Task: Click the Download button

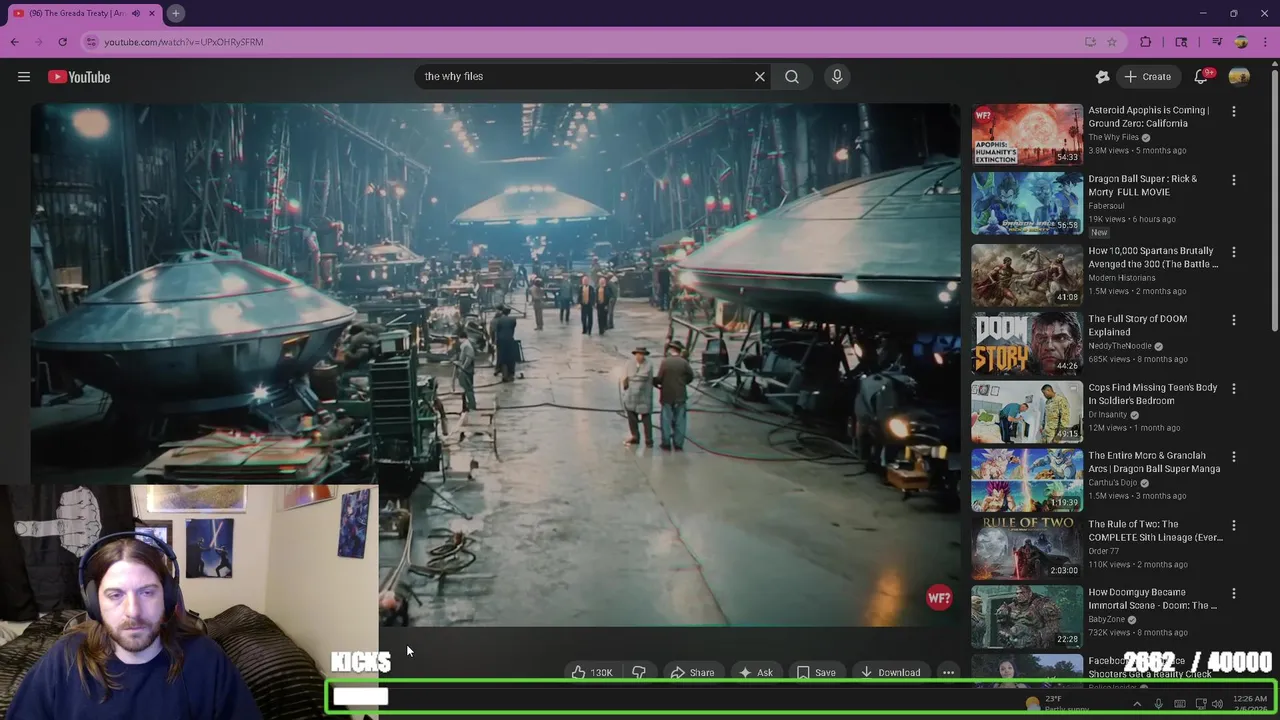Action: (890, 672)
